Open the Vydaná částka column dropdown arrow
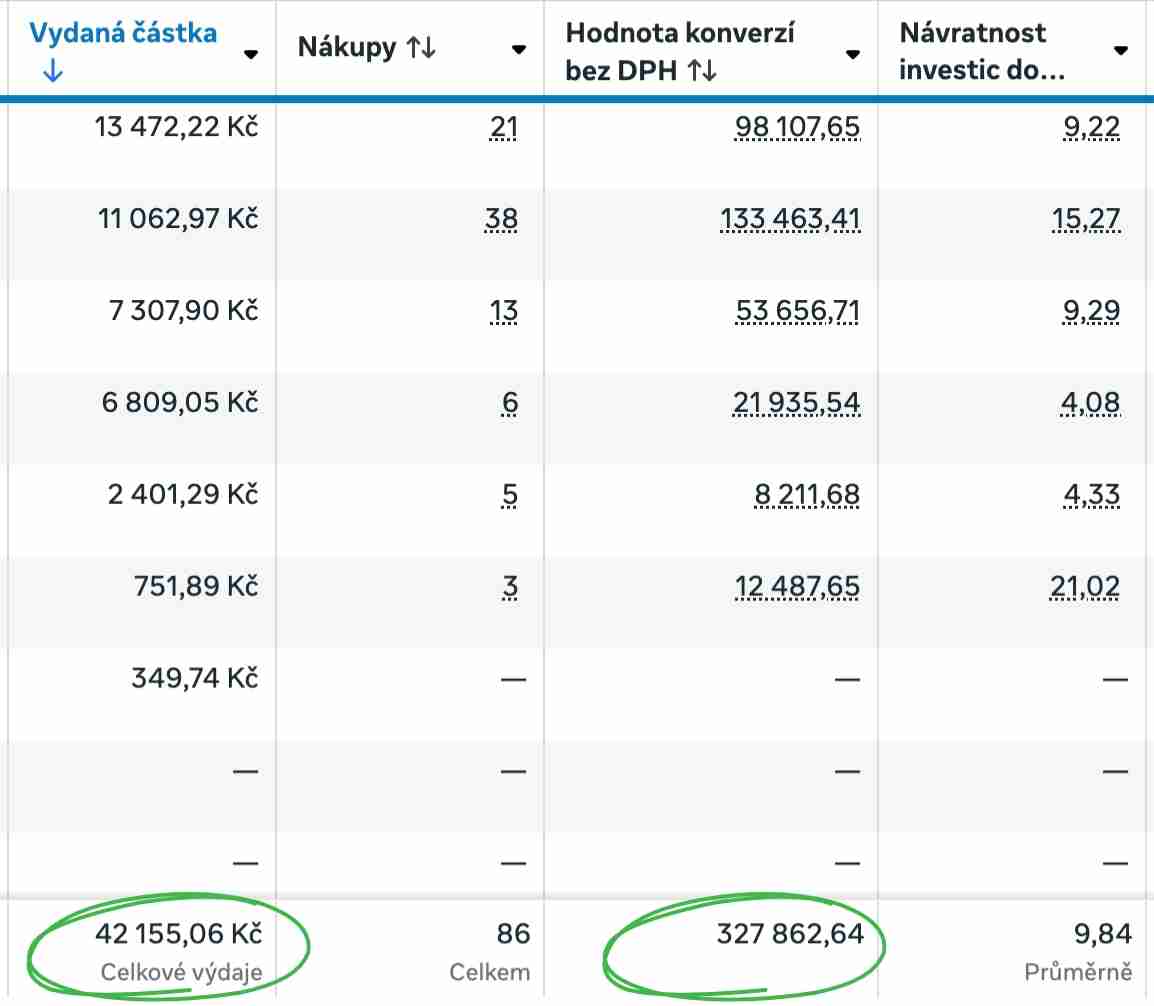 (x=251, y=54)
